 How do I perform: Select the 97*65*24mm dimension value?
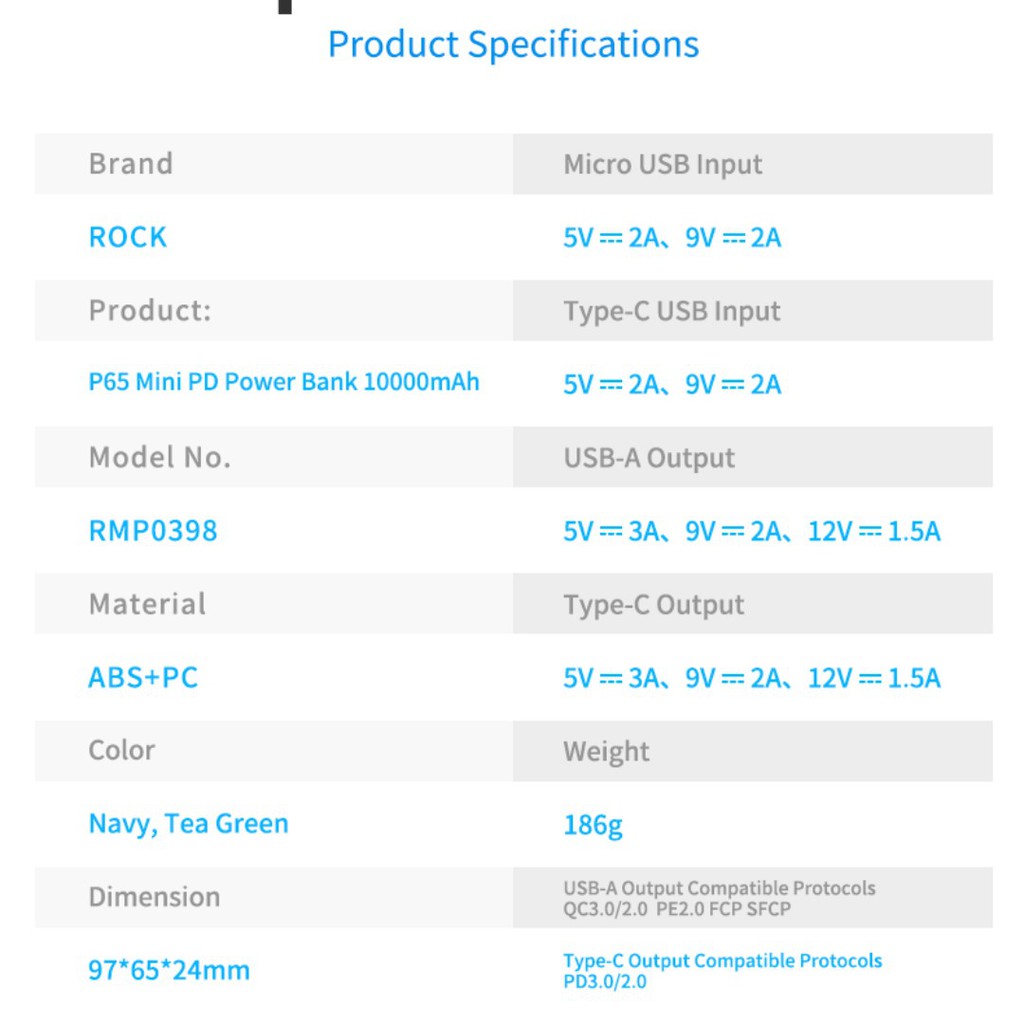[169, 970]
